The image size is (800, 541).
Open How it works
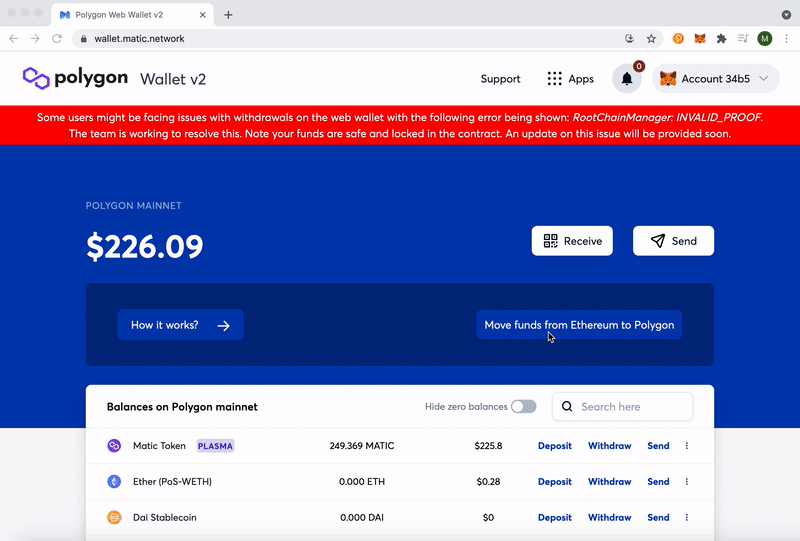[181, 325]
